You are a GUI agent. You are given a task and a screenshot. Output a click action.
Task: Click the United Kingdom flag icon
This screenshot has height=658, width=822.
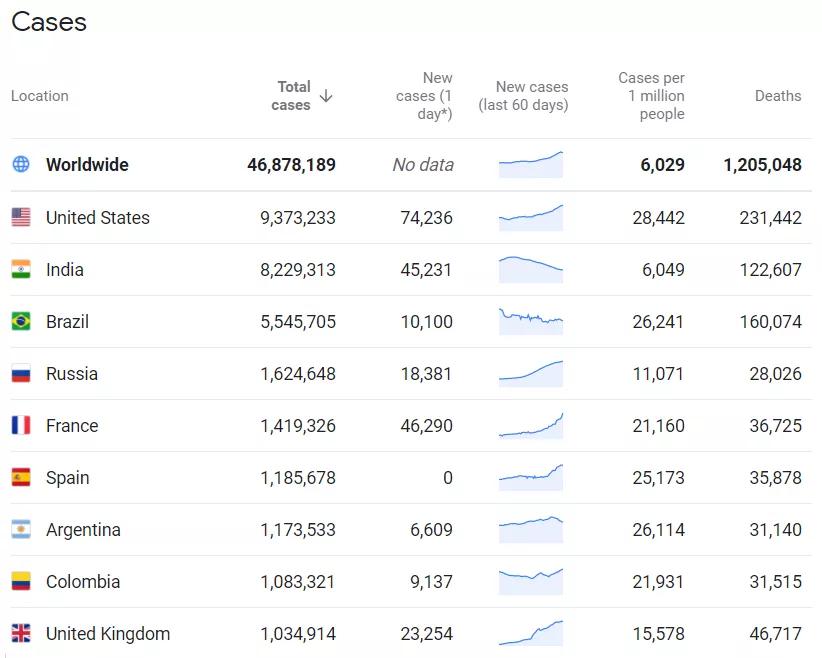pyautogui.click(x=21, y=633)
